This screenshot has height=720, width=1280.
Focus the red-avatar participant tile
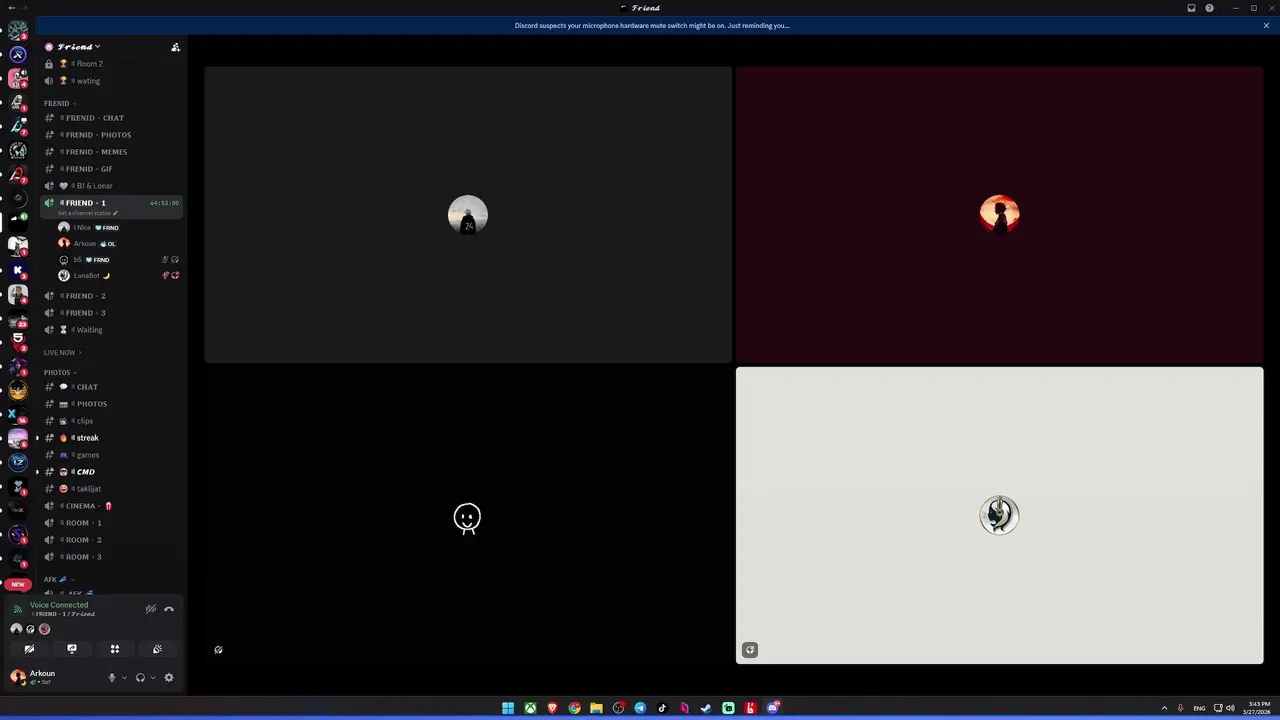(x=999, y=215)
